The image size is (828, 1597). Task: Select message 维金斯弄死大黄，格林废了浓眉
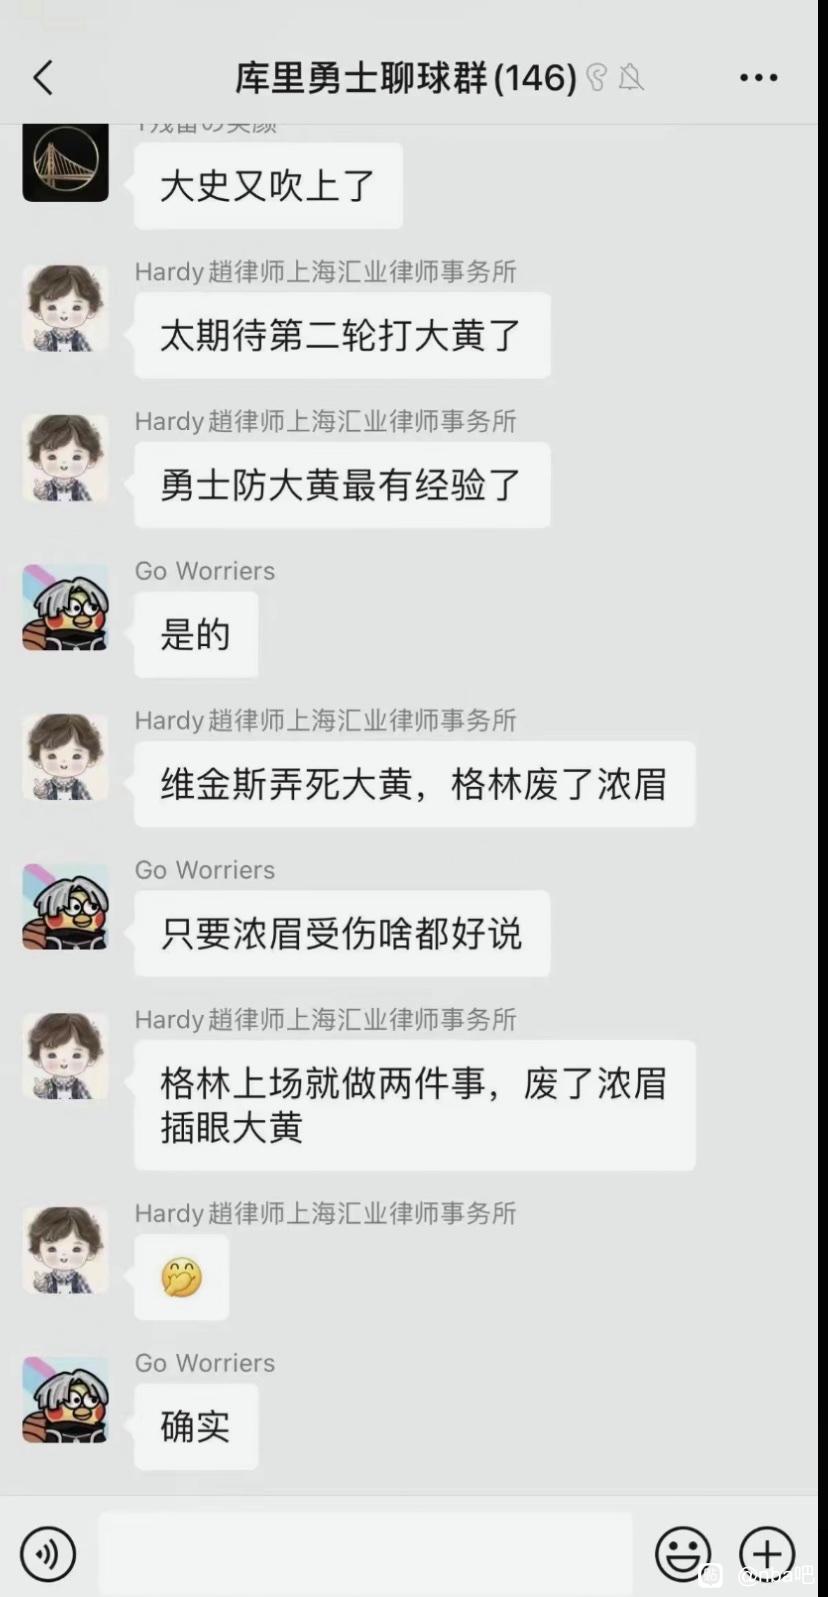coord(414,784)
